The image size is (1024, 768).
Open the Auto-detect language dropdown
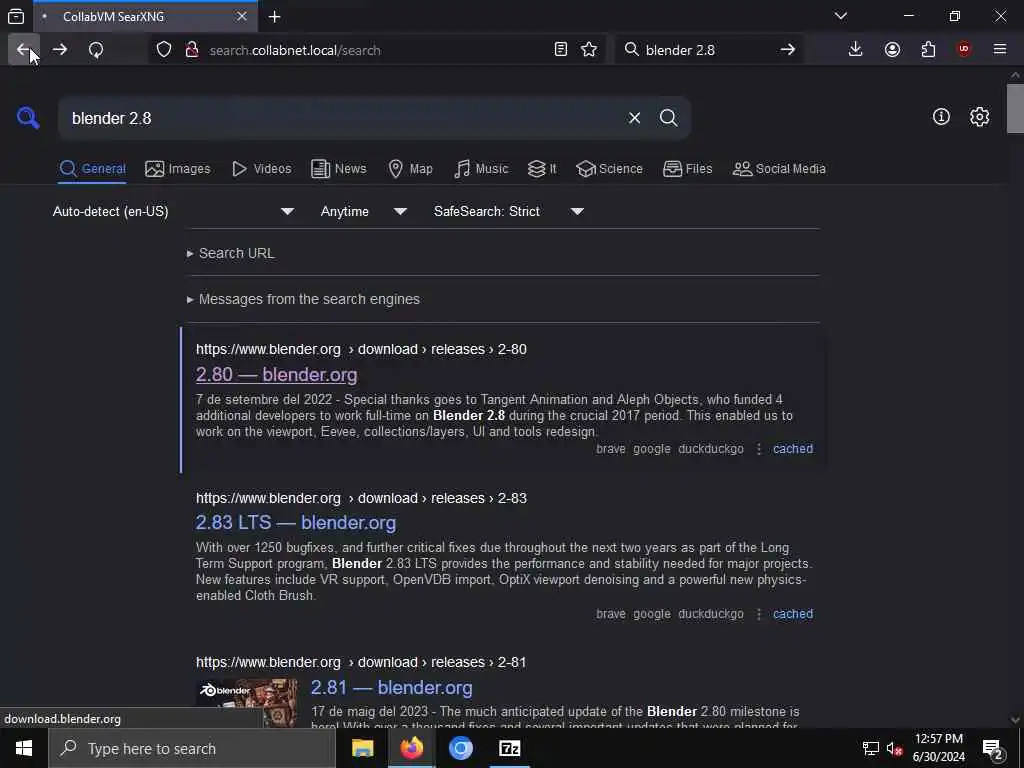click(x=173, y=212)
